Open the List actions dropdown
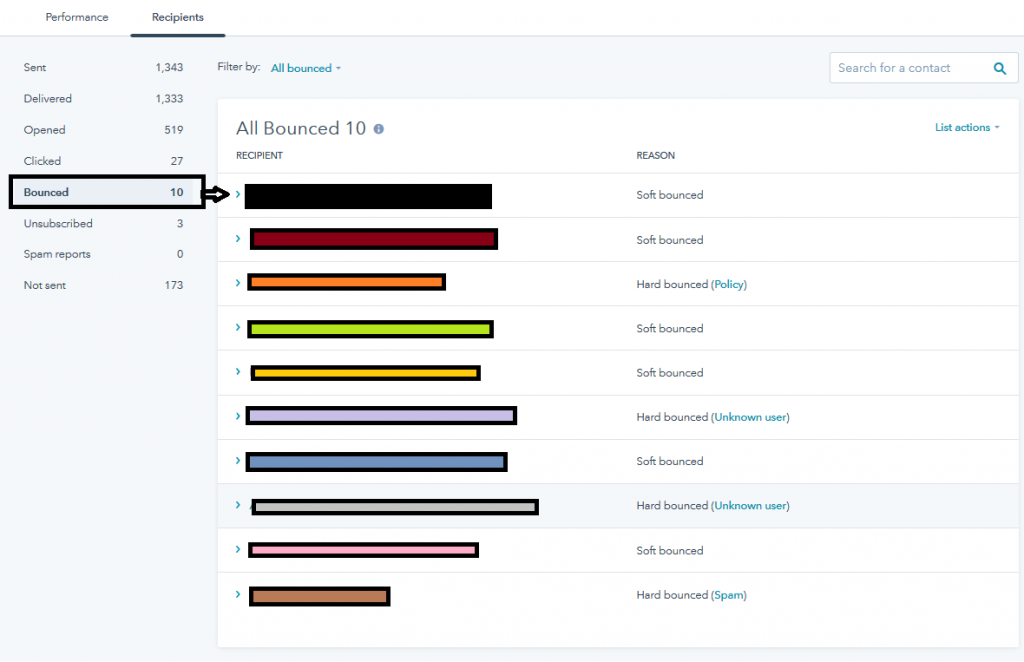 point(967,127)
